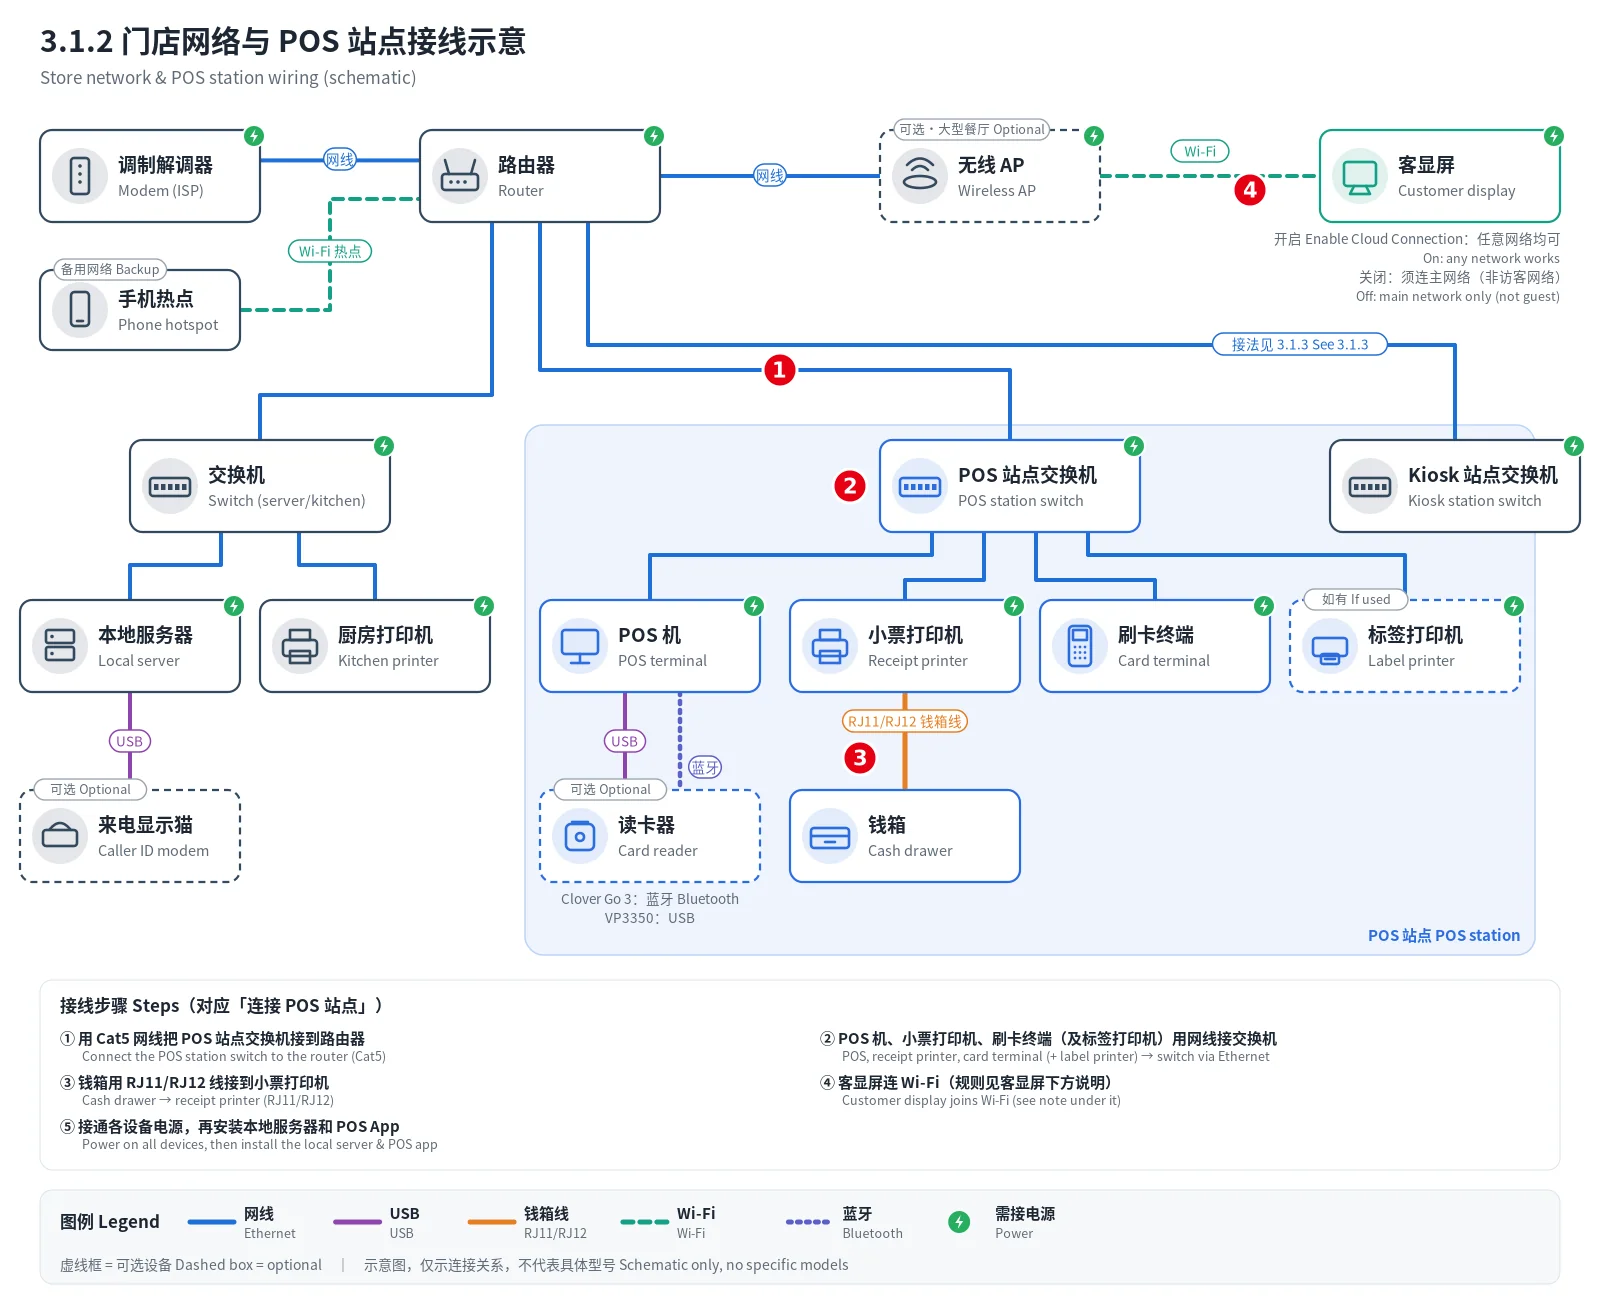Click the USB label under POS terminal
Viewport: 1600px width, 1308px height.
pyautogui.click(x=625, y=742)
